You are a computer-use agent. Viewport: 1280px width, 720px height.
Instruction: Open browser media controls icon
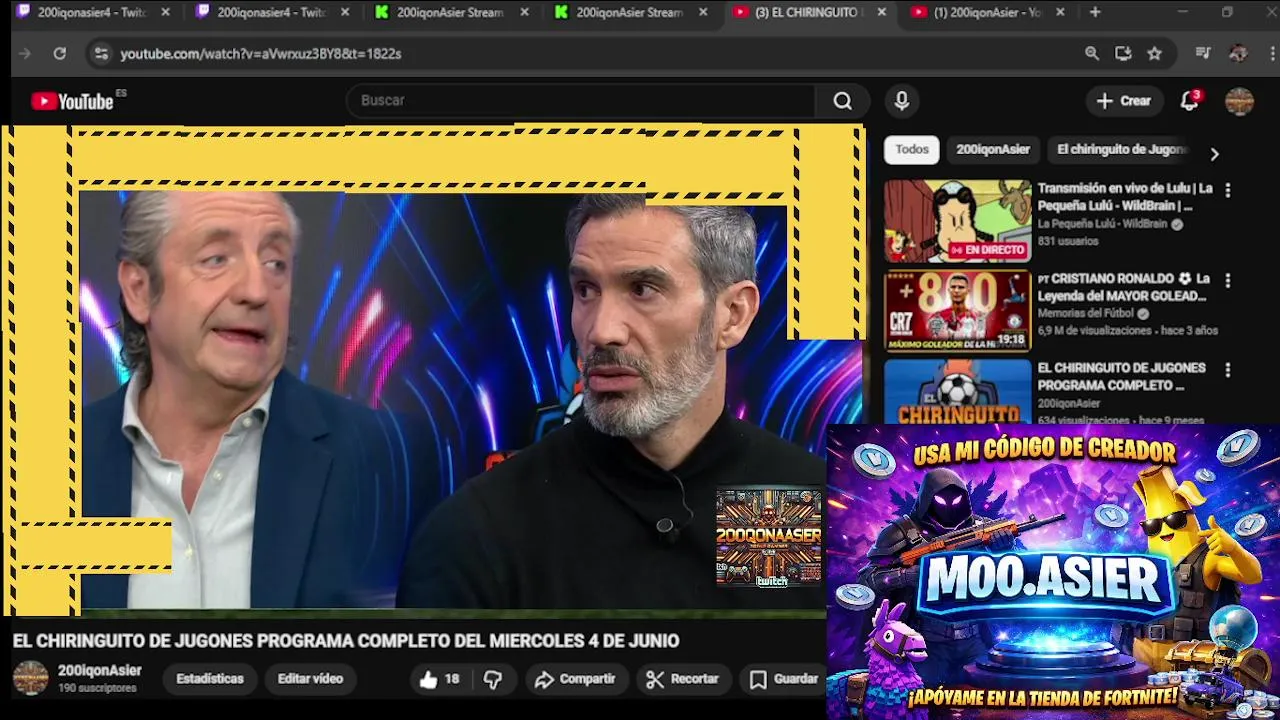pyautogui.click(x=1203, y=54)
